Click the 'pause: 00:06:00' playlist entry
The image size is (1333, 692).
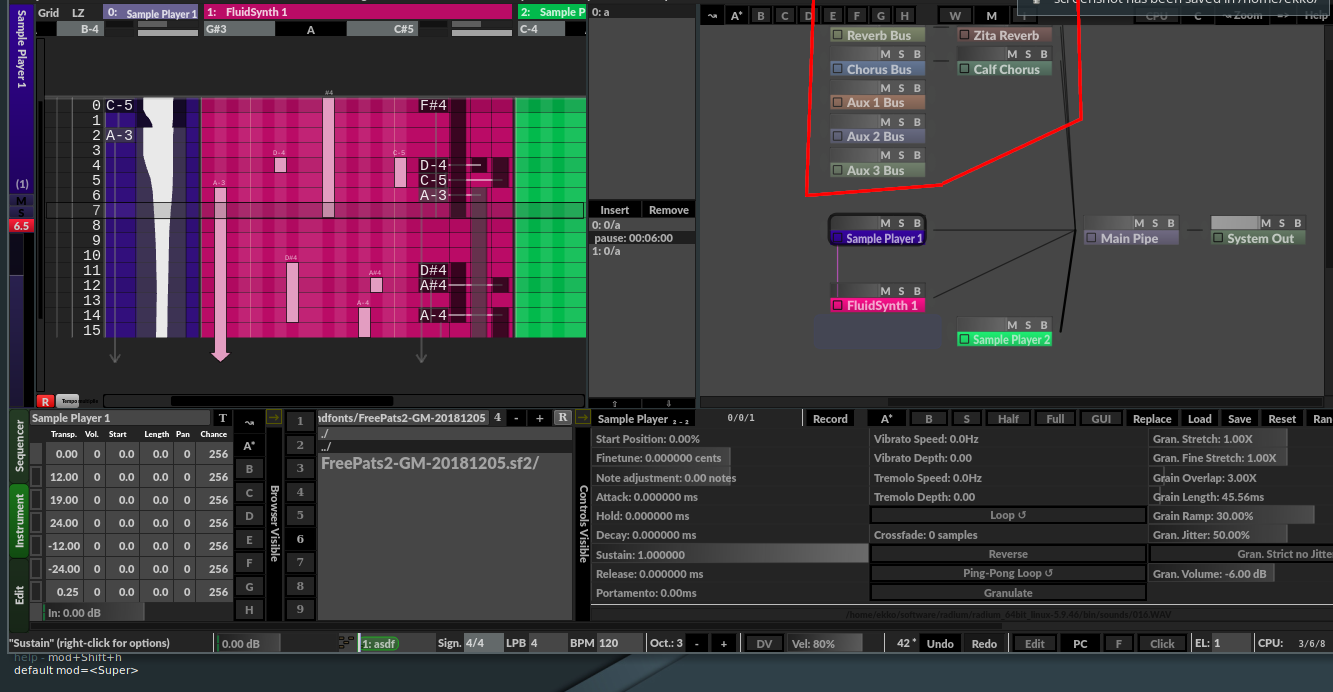[x=642, y=238]
